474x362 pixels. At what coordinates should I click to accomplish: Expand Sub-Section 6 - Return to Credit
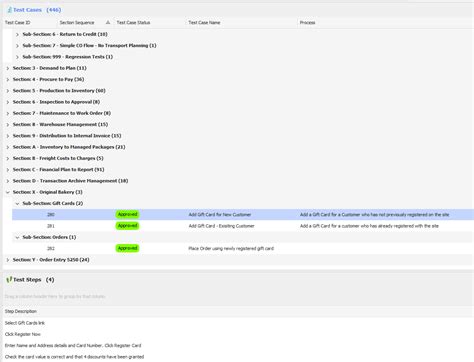[17, 34]
